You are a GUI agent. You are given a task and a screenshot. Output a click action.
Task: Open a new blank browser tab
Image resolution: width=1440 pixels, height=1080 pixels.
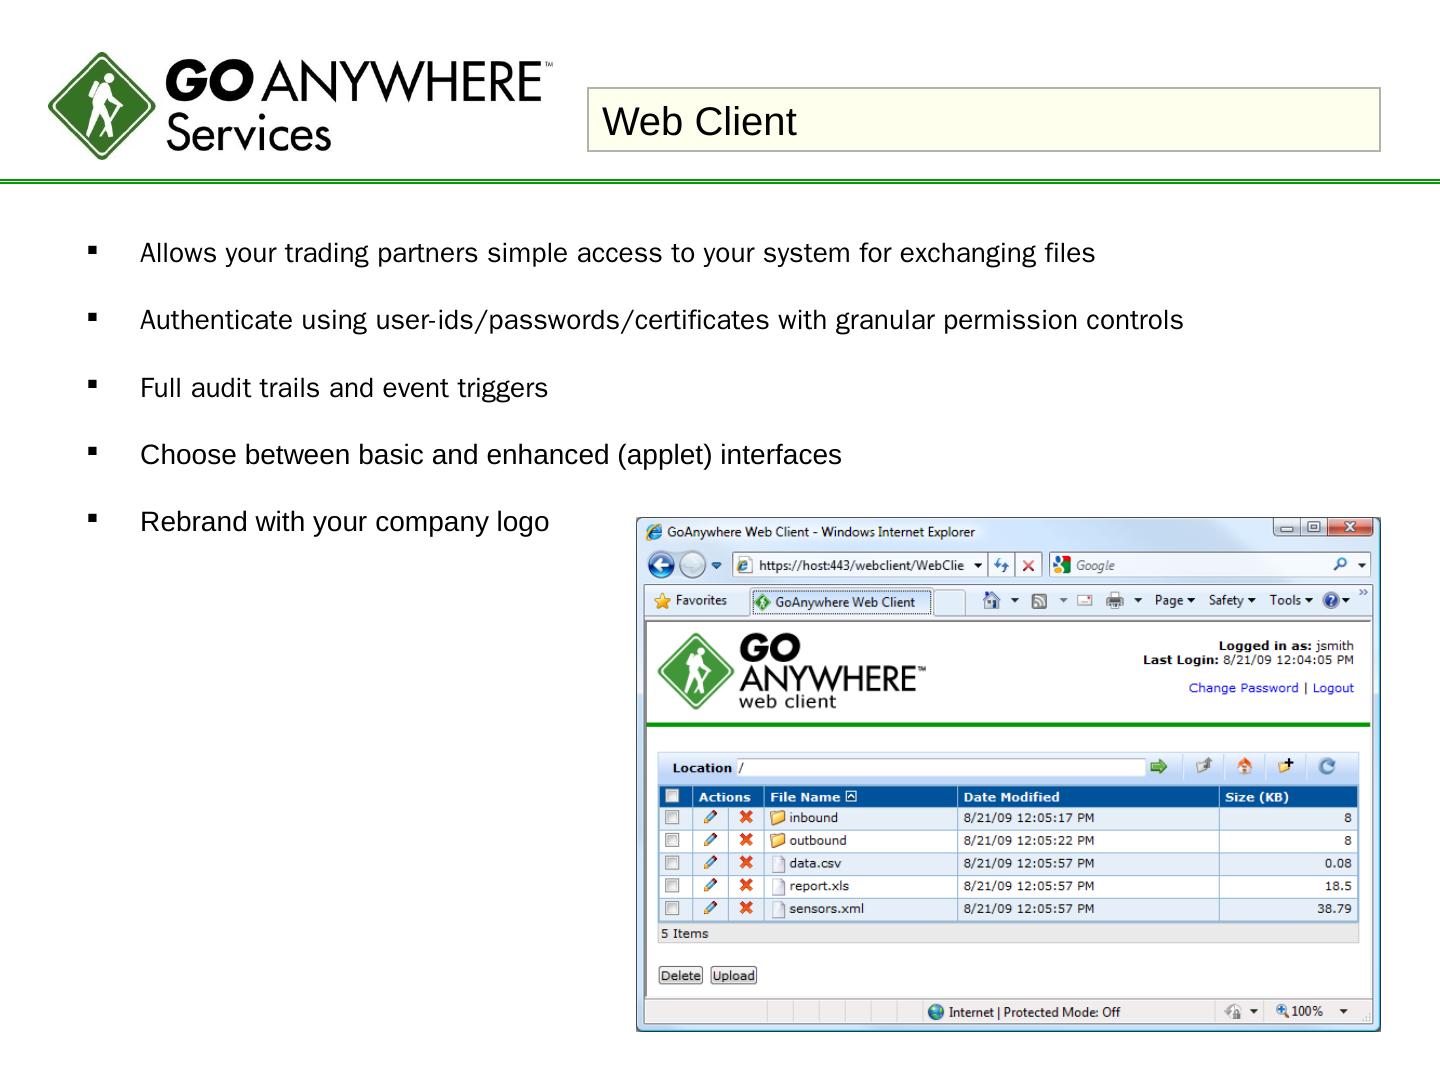pyautogui.click(x=950, y=602)
